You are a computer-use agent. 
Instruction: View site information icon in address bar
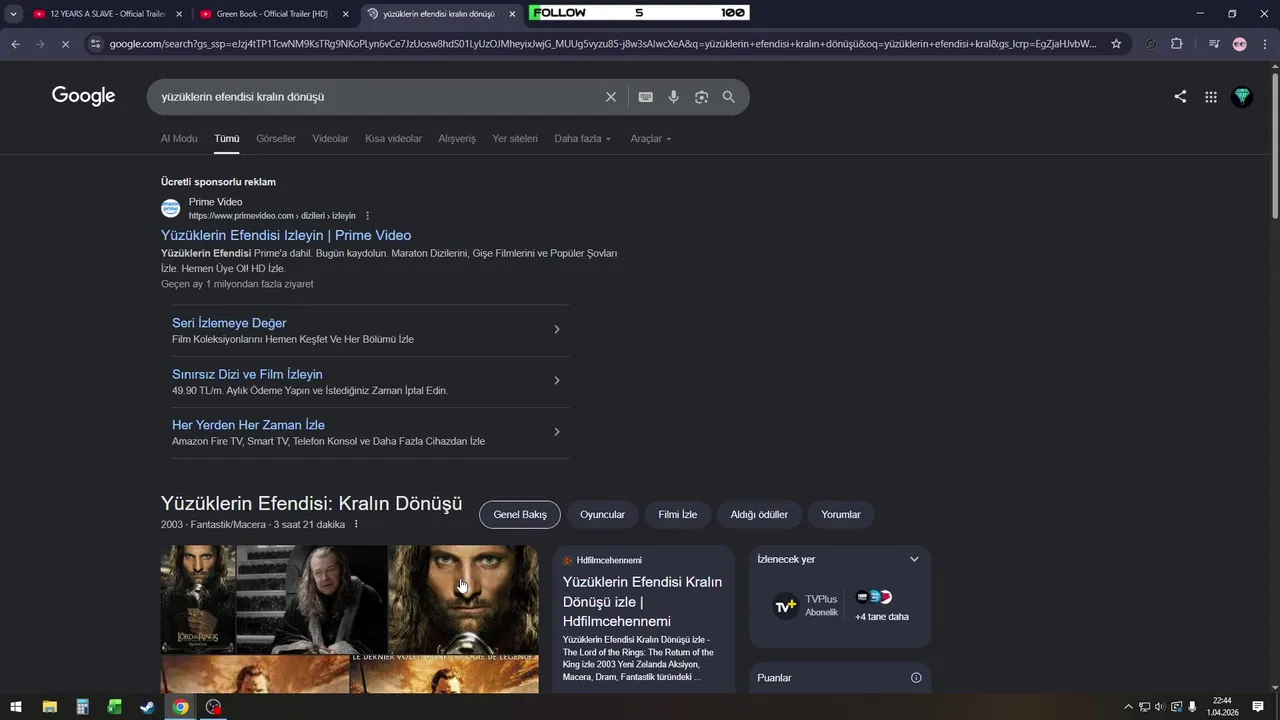pyautogui.click(x=95, y=44)
